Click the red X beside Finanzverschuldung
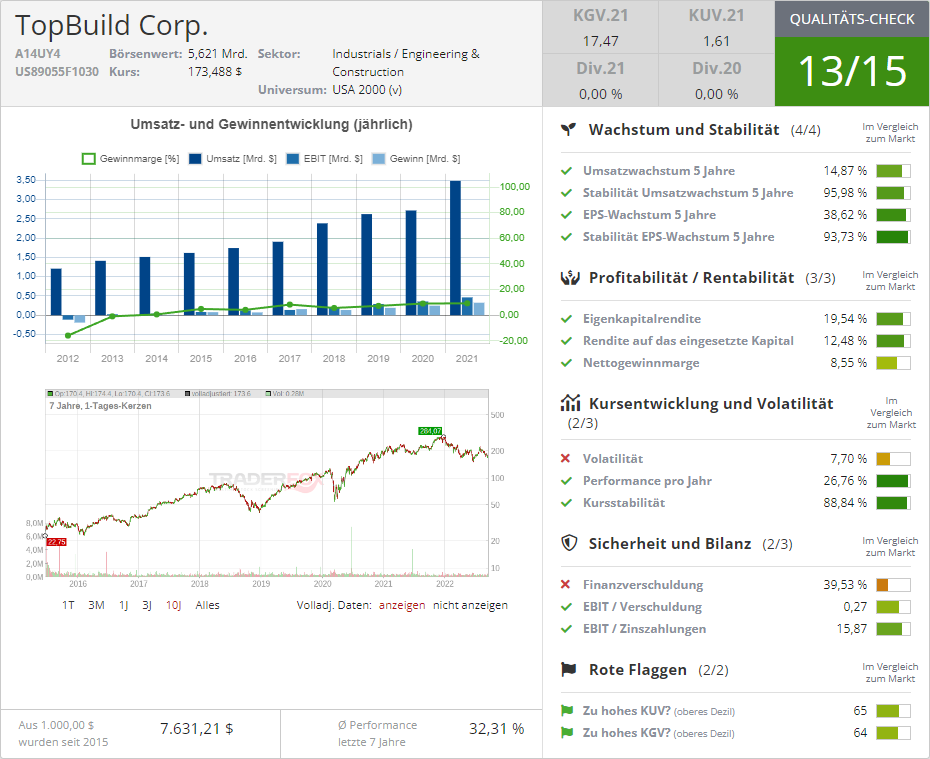This screenshot has width=930, height=759. [x=566, y=585]
